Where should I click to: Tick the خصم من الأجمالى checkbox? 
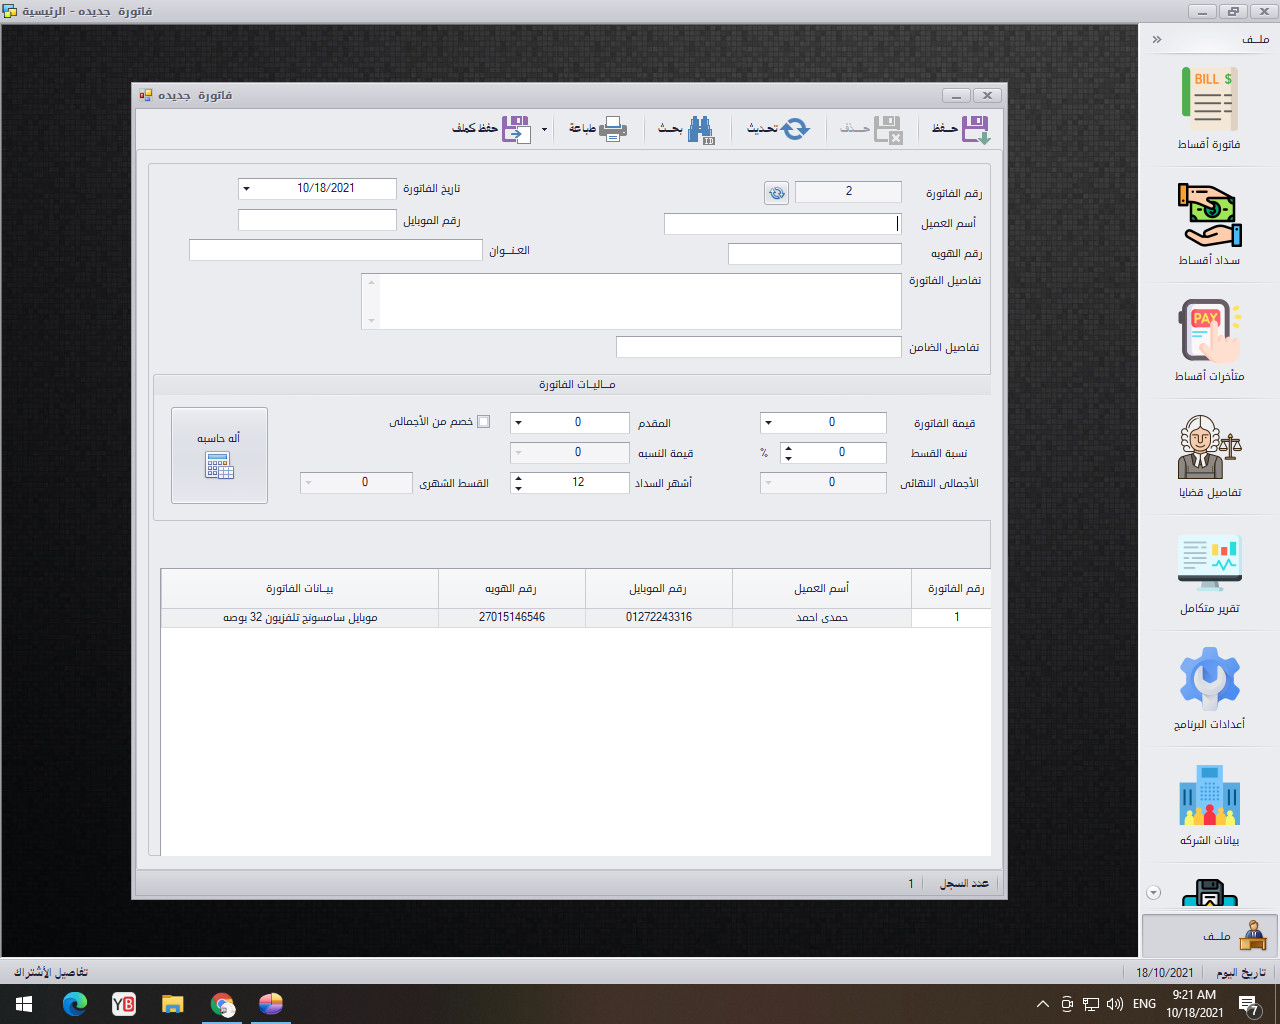coord(484,422)
